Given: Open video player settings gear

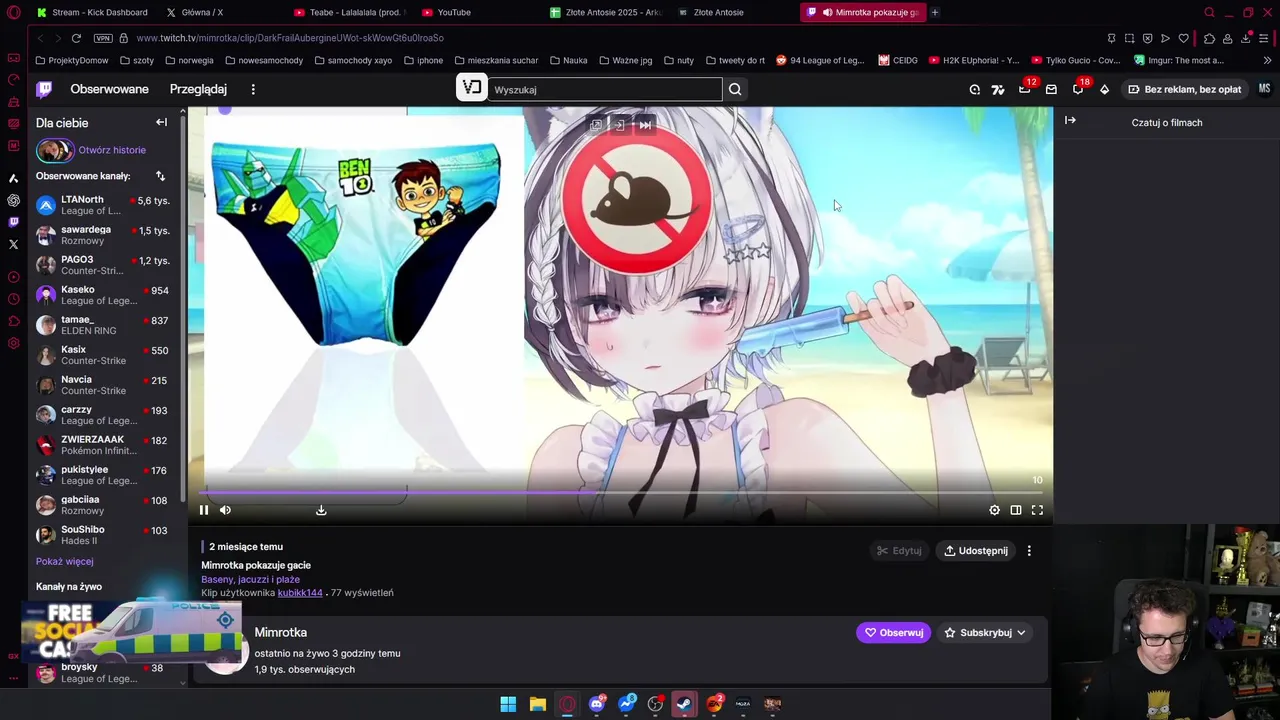Looking at the screenshot, I should pos(994,510).
